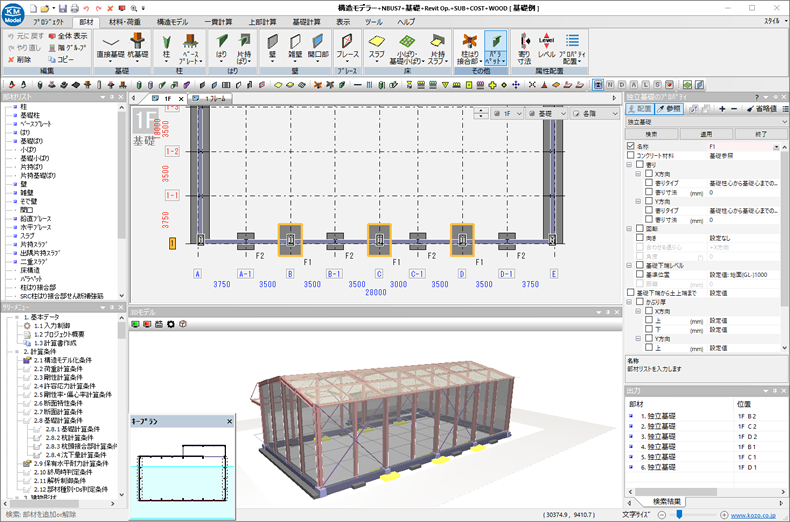Click the settings gear in 3Dモデル toolbar

171,324
